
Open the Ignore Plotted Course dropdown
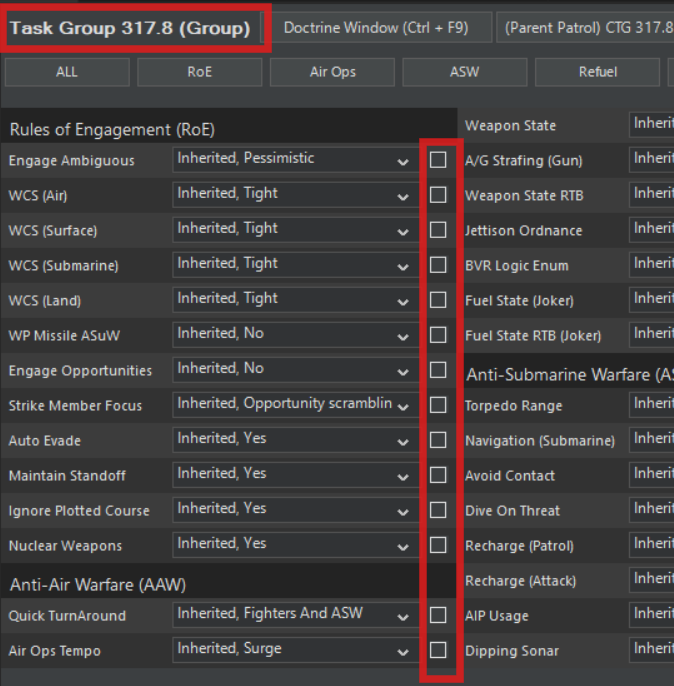(x=295, y=510)
